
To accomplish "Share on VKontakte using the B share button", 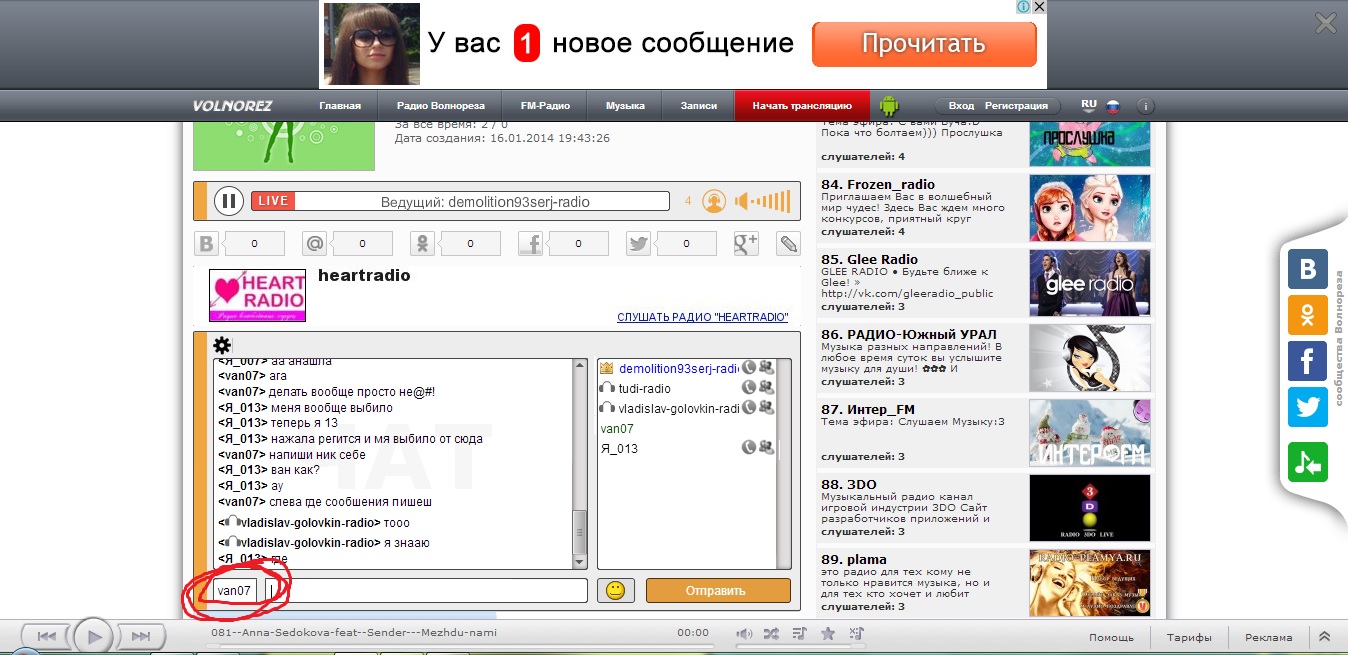I will [x=207, y=243].
